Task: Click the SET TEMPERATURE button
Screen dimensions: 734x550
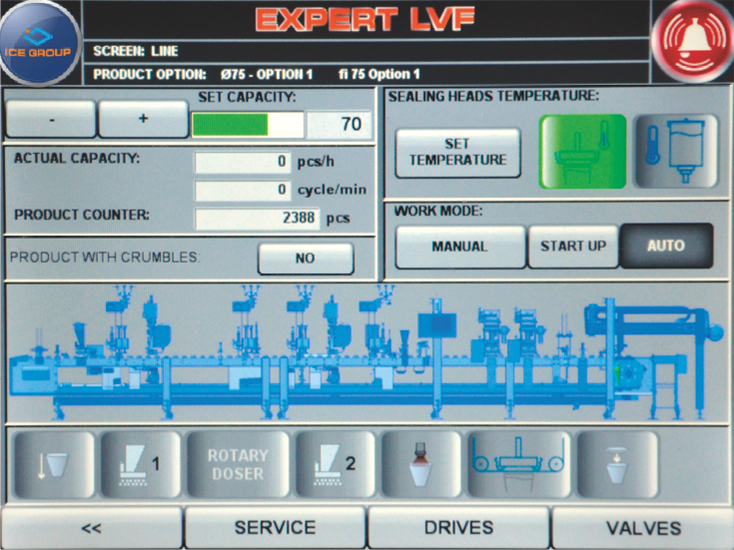Action: click(458, 153)
